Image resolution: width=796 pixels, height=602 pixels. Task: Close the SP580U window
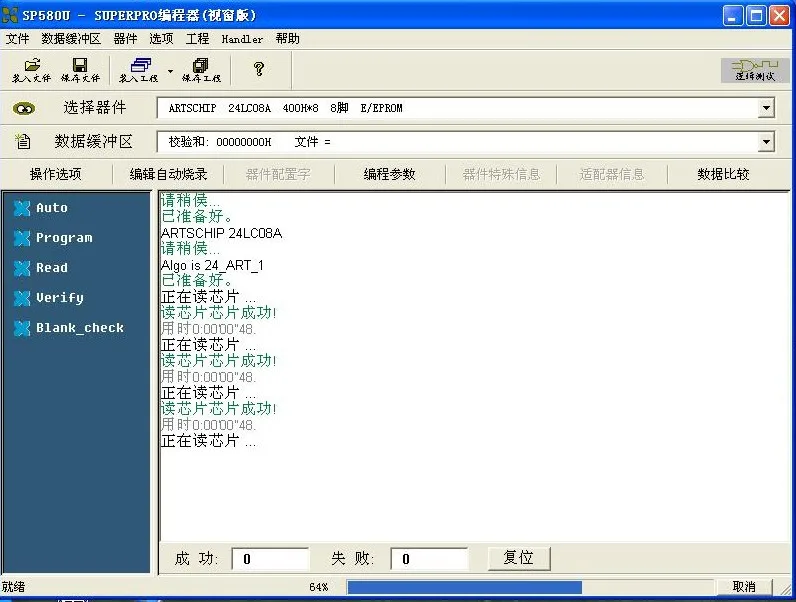pos(779,16)
